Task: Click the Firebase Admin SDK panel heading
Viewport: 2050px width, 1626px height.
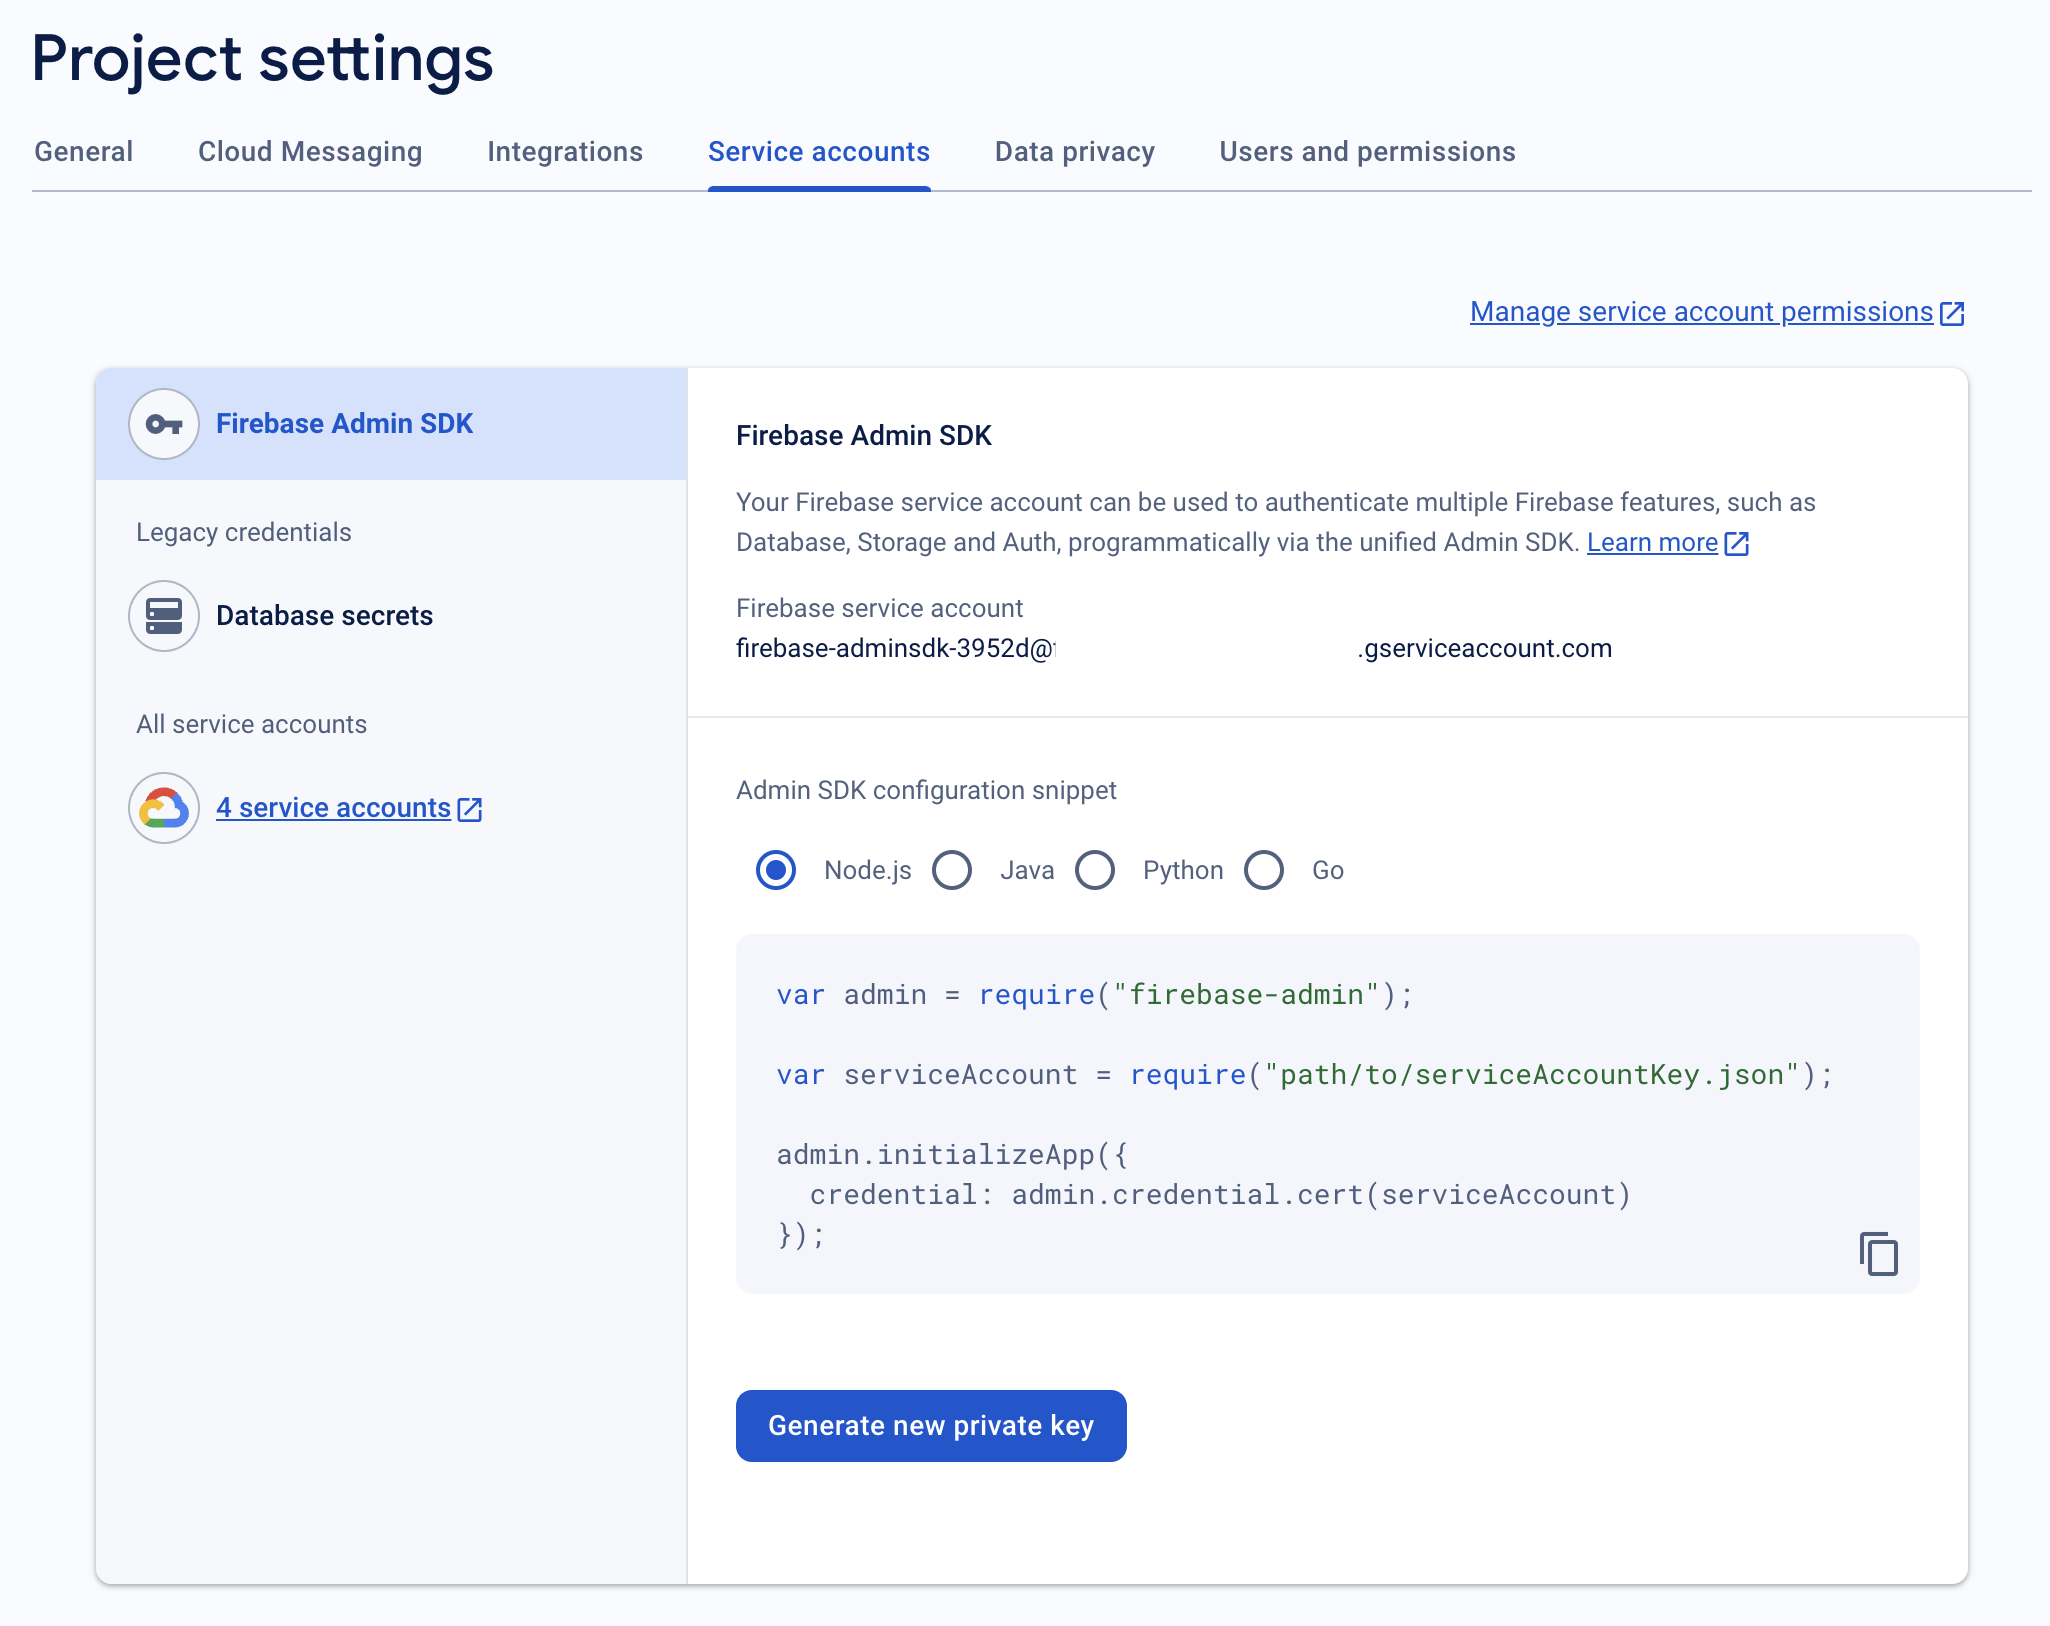Action: (x=864, y=436)
